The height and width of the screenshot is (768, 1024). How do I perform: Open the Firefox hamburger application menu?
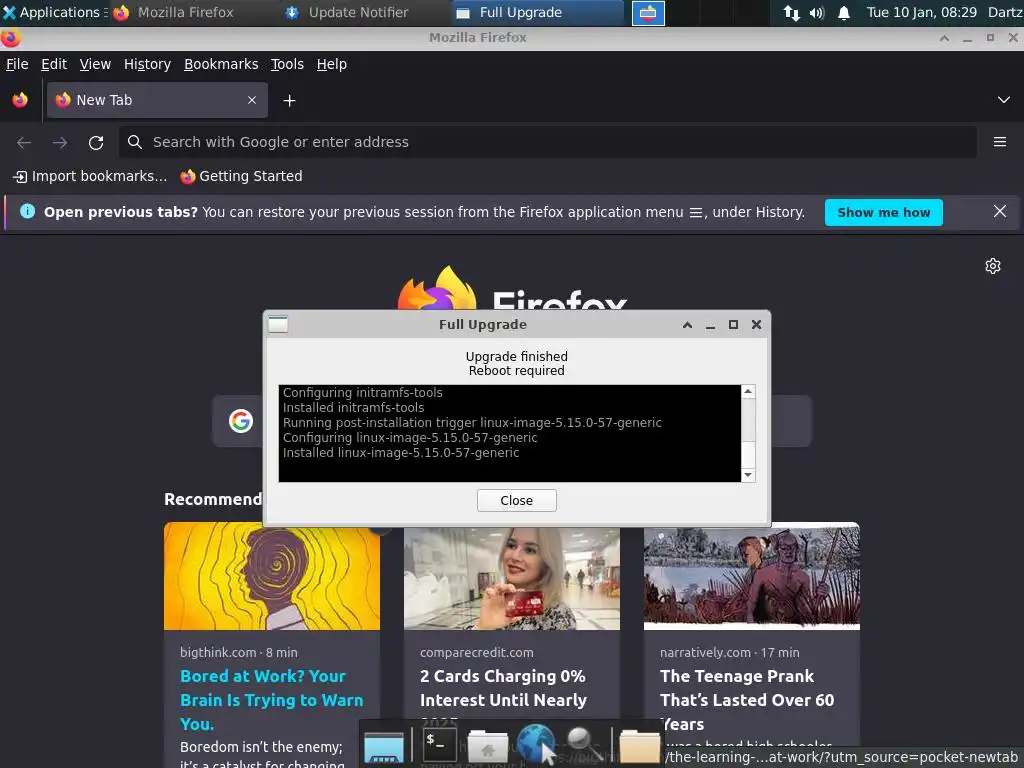coord(1000,142)
